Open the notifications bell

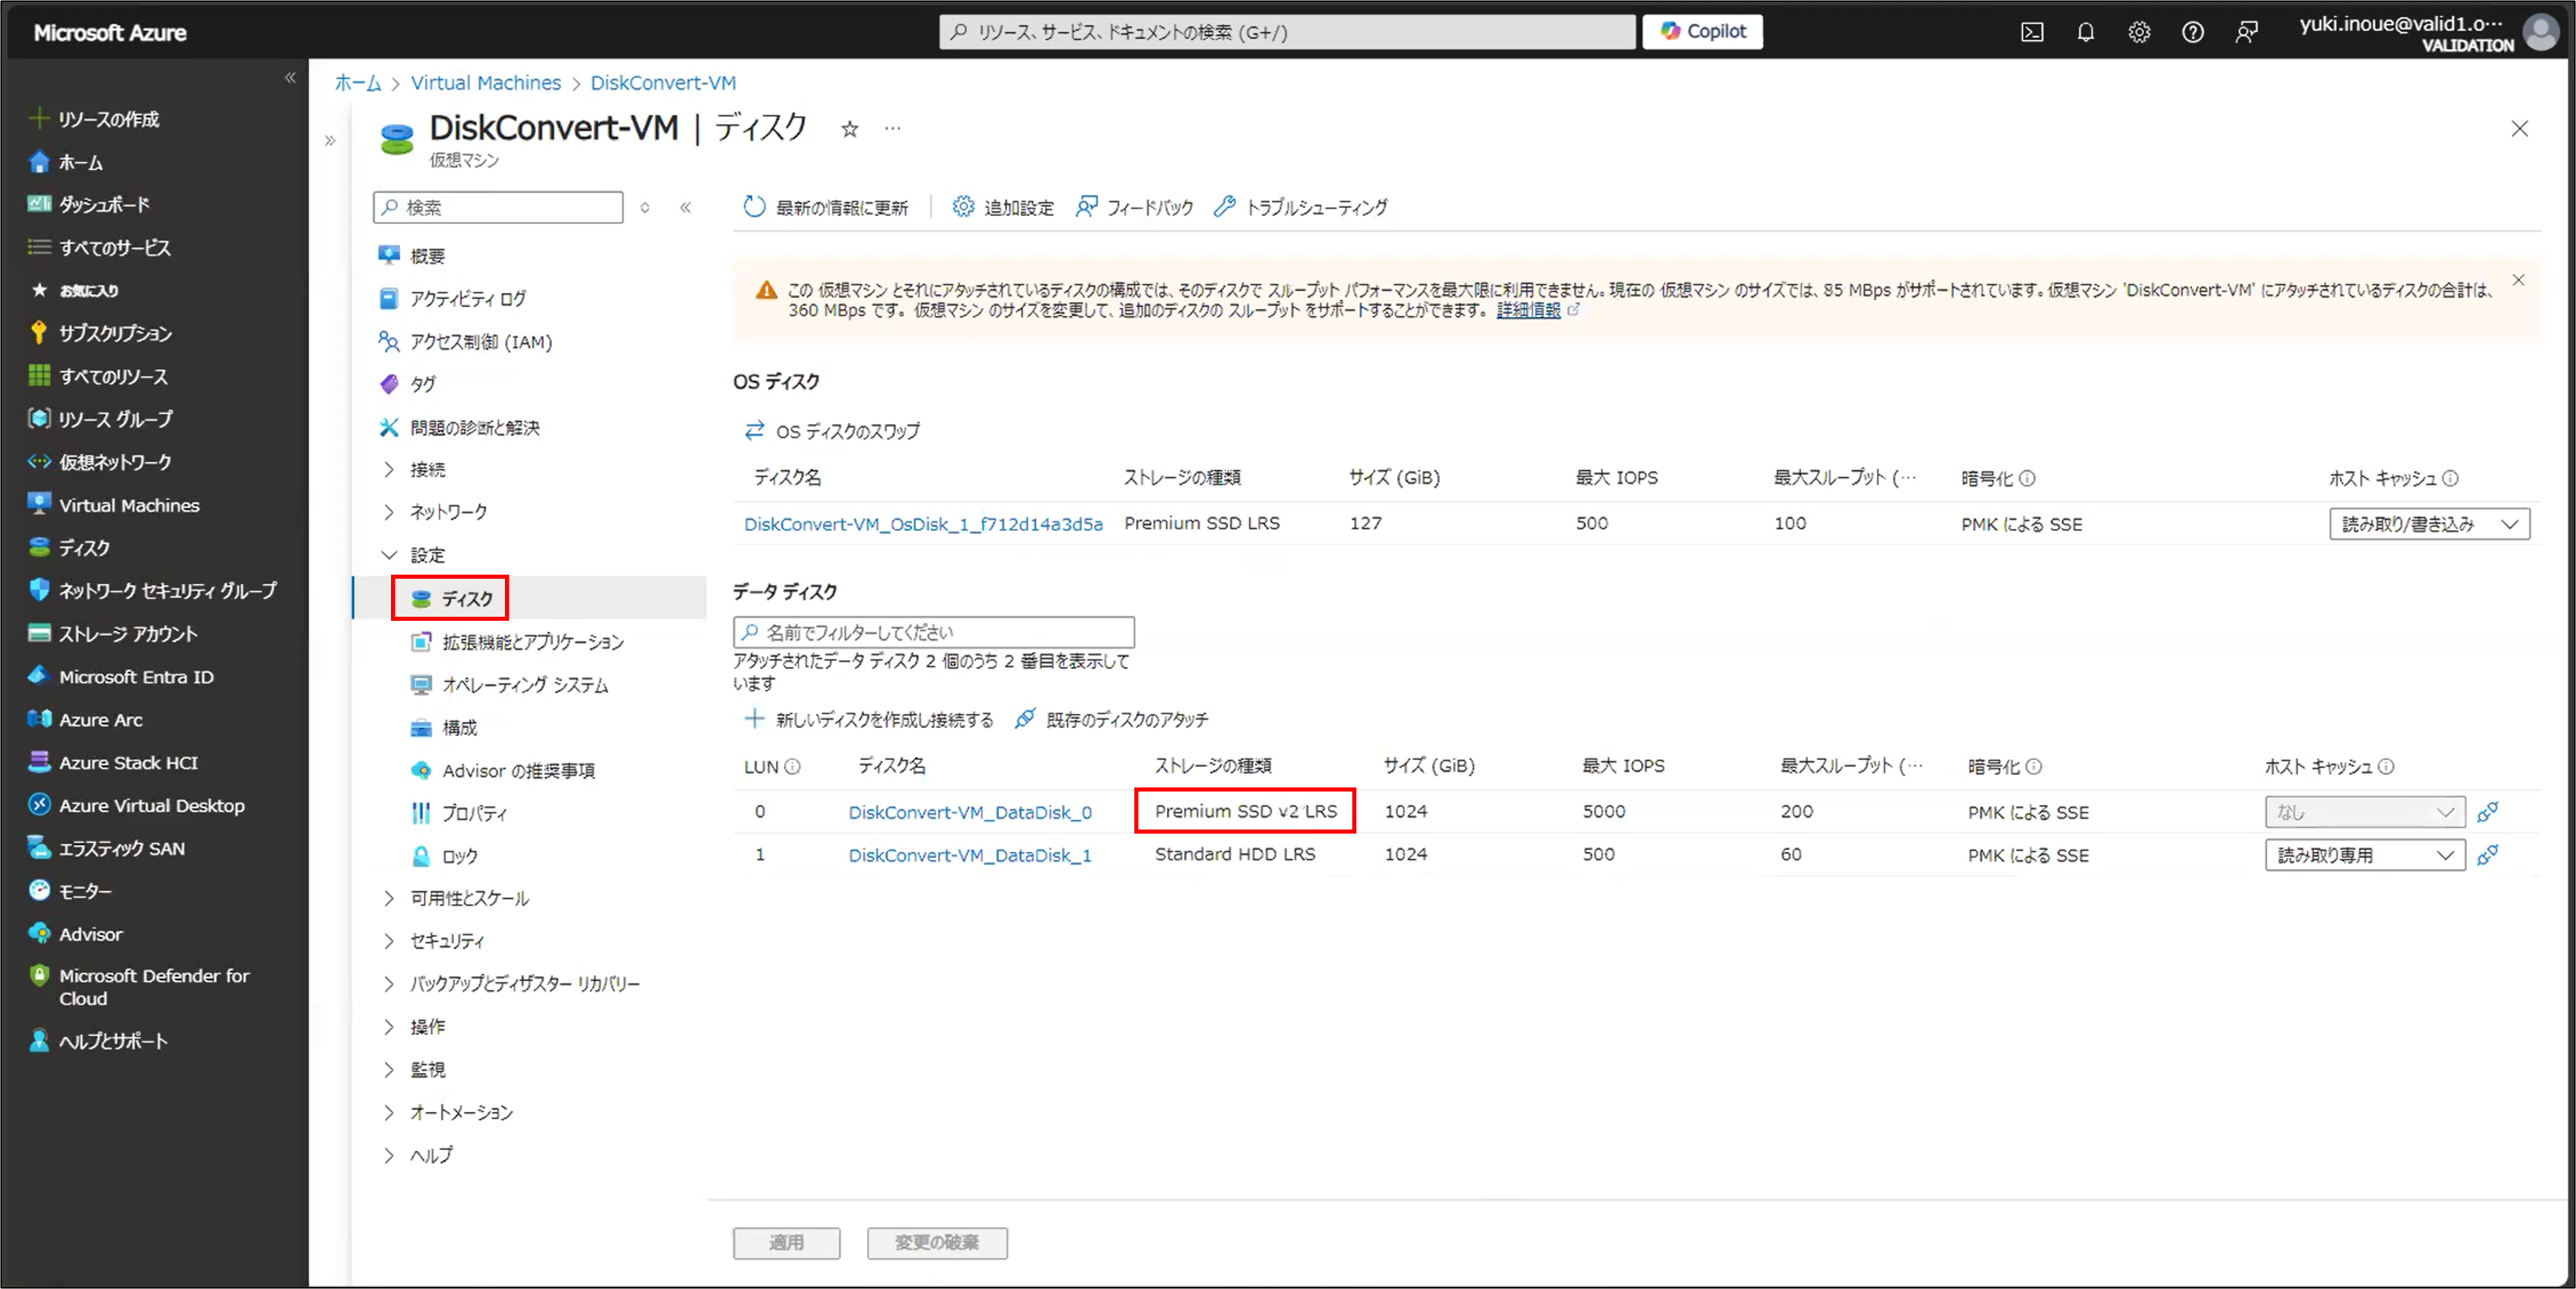(x=2085, y=32)
